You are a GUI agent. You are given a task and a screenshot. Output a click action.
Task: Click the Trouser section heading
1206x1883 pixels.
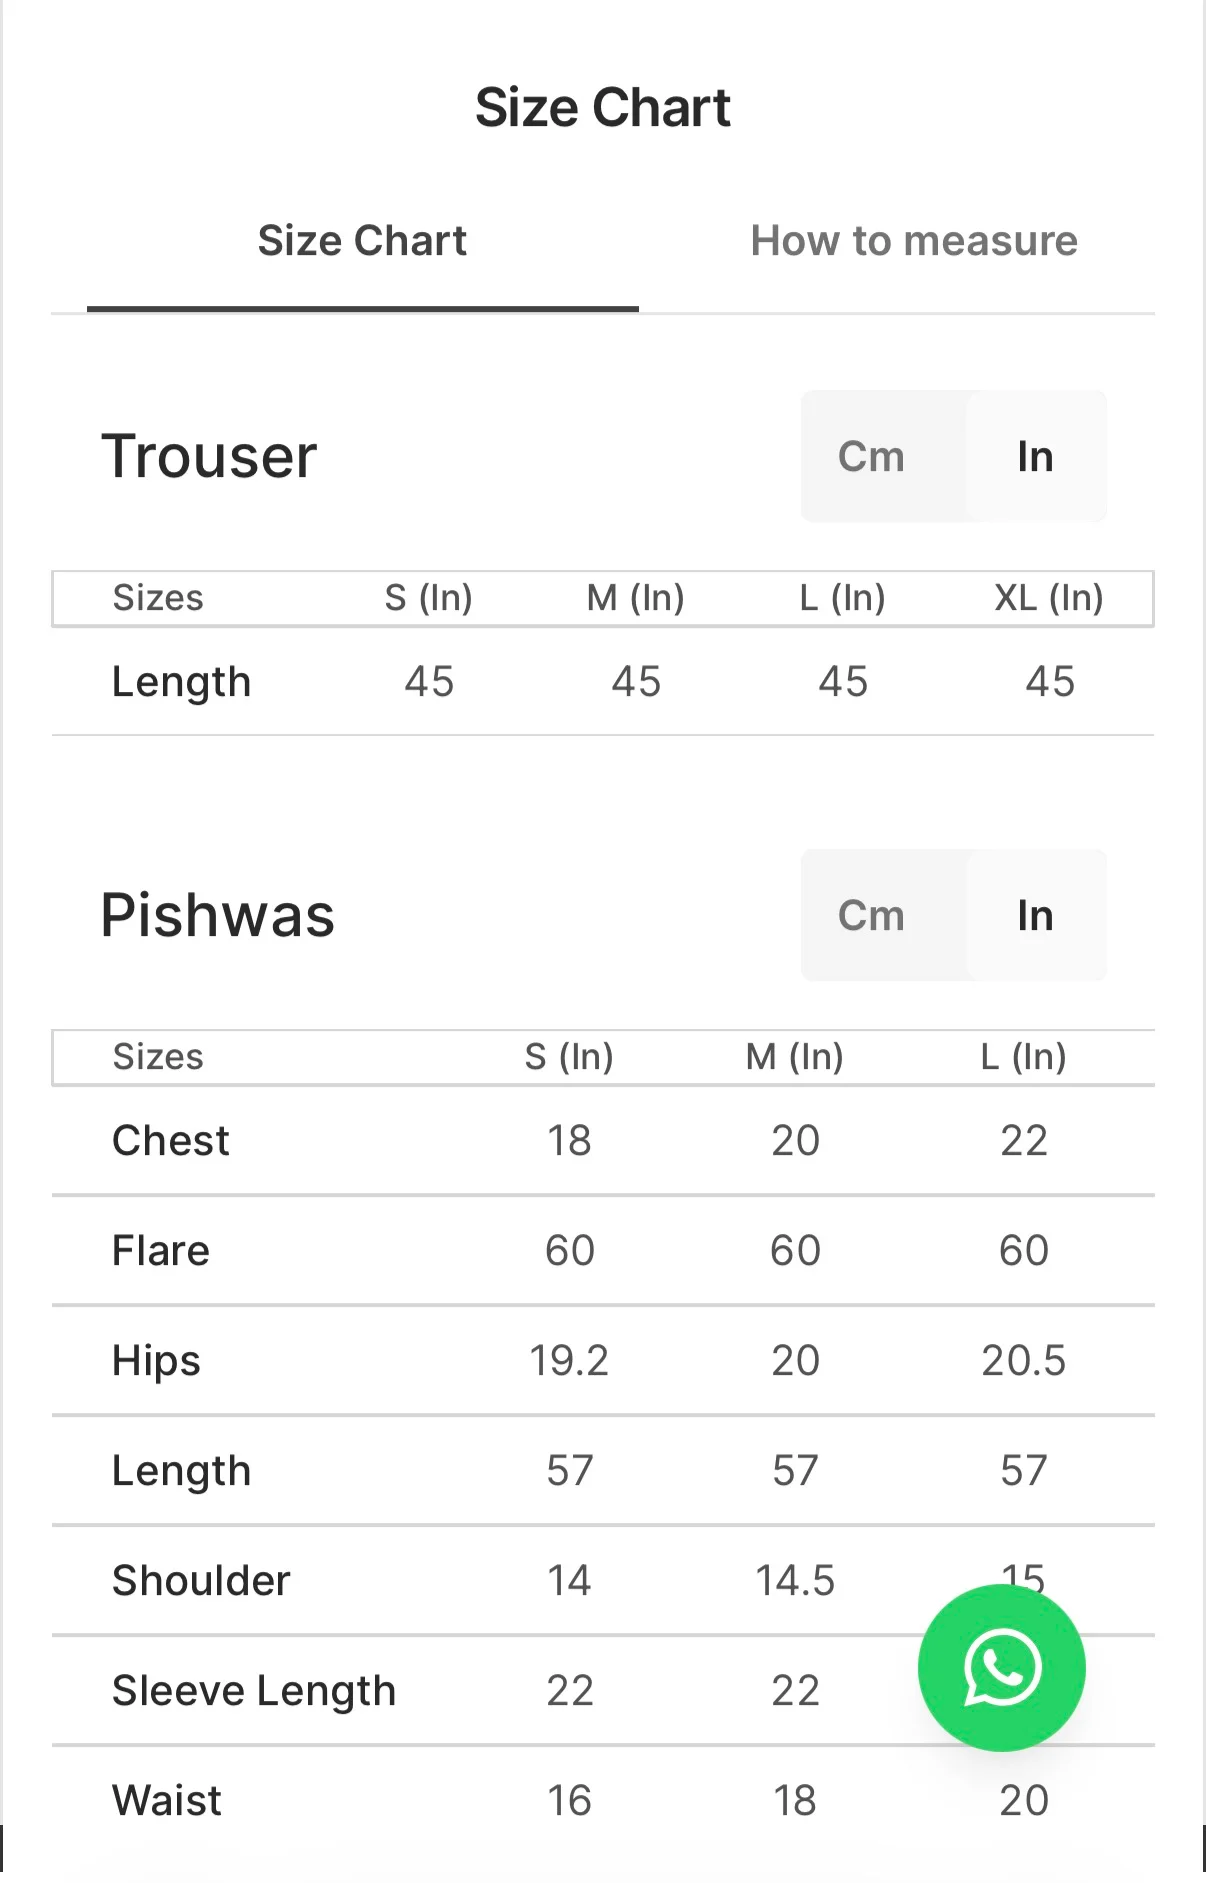click(209, 457)
